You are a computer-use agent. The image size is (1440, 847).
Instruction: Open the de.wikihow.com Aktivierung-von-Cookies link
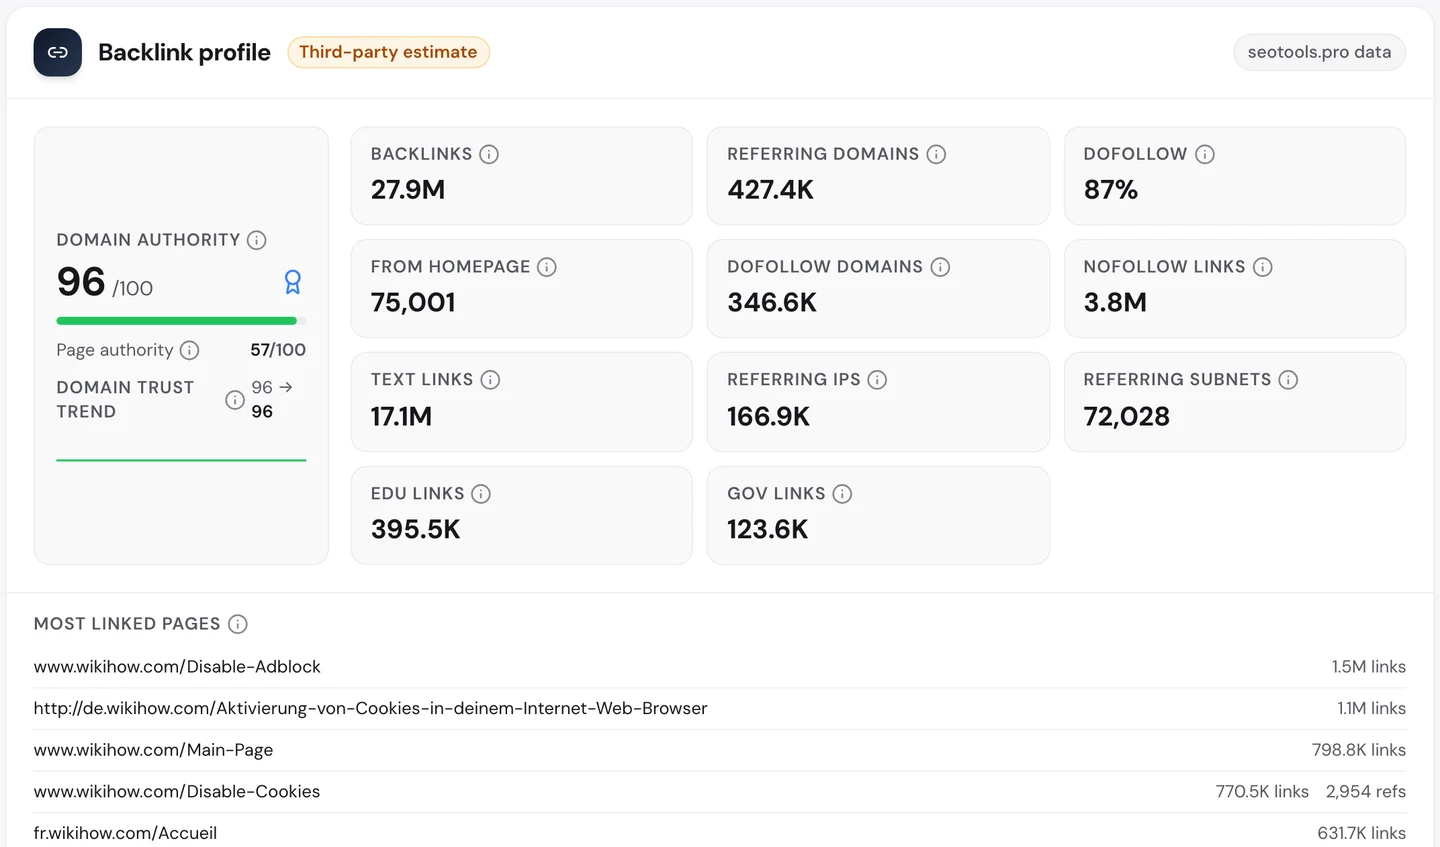[370, 708]
